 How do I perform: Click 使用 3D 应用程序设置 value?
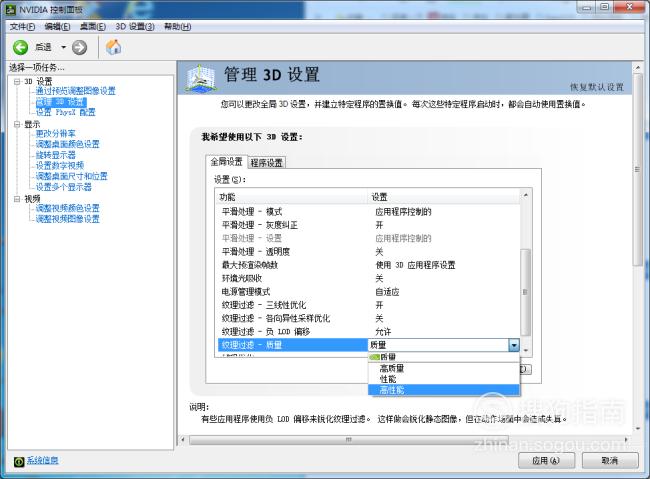pyautogui.click(x=415, y=265)
